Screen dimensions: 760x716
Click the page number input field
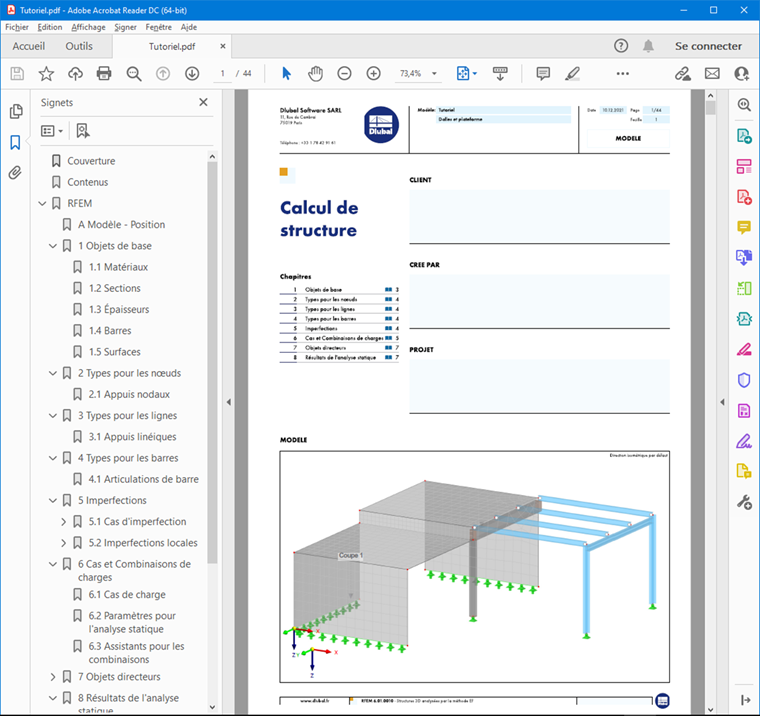point(222,74)
